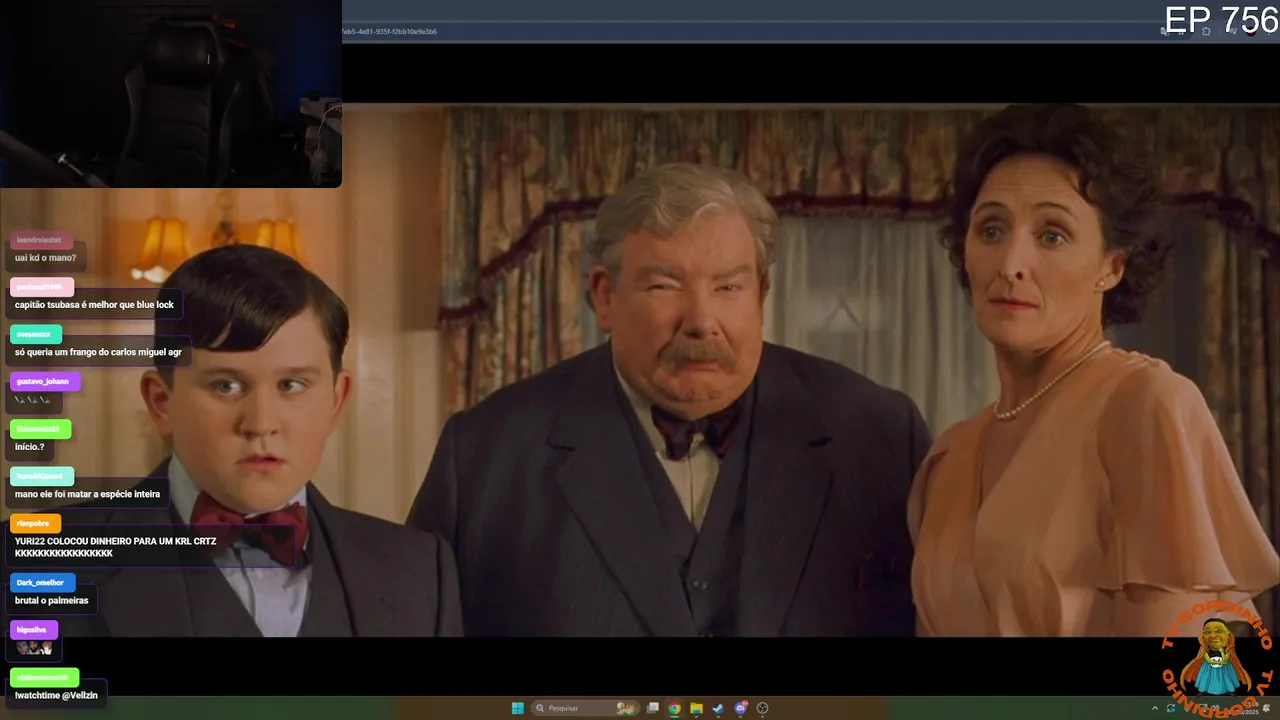The width and height of the screenshot is (1280, 720).
Task: Open OBS Studio from the taskbar
Action: point(763,708)
